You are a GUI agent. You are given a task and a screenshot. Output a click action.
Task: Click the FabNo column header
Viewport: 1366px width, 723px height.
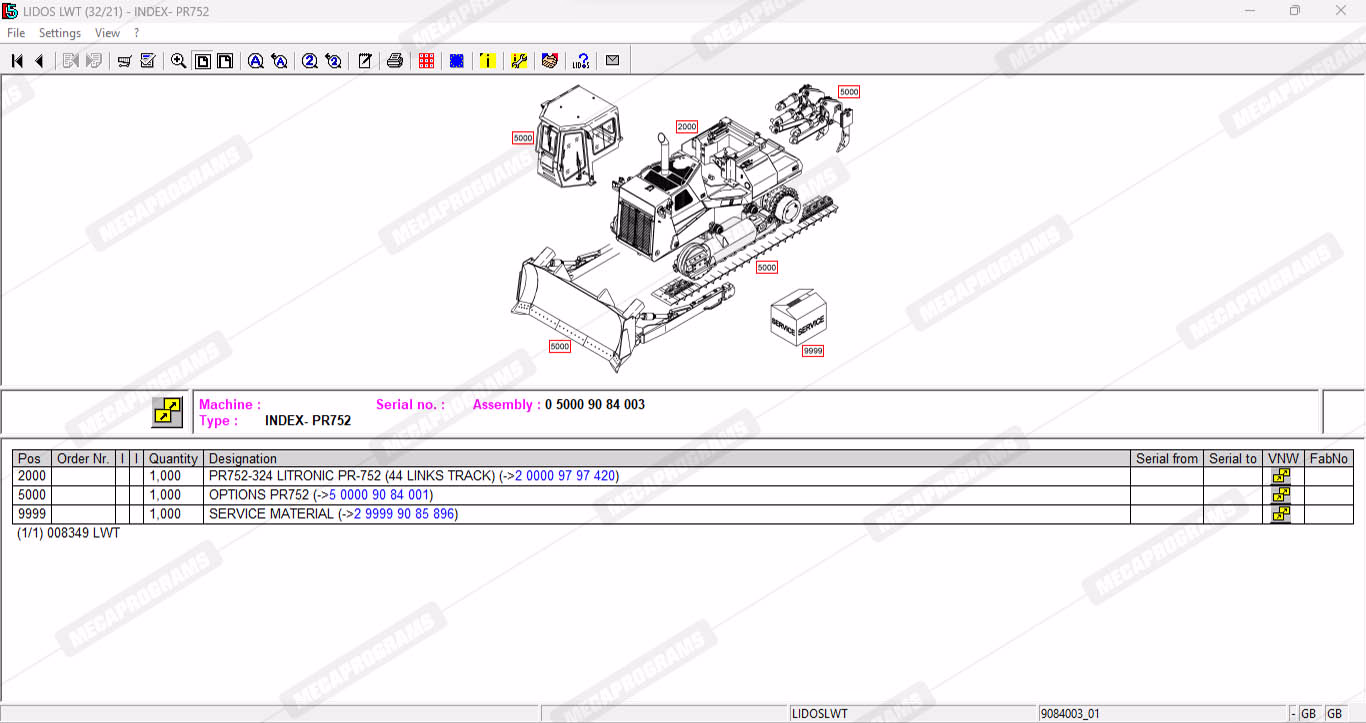[1329, 459]
